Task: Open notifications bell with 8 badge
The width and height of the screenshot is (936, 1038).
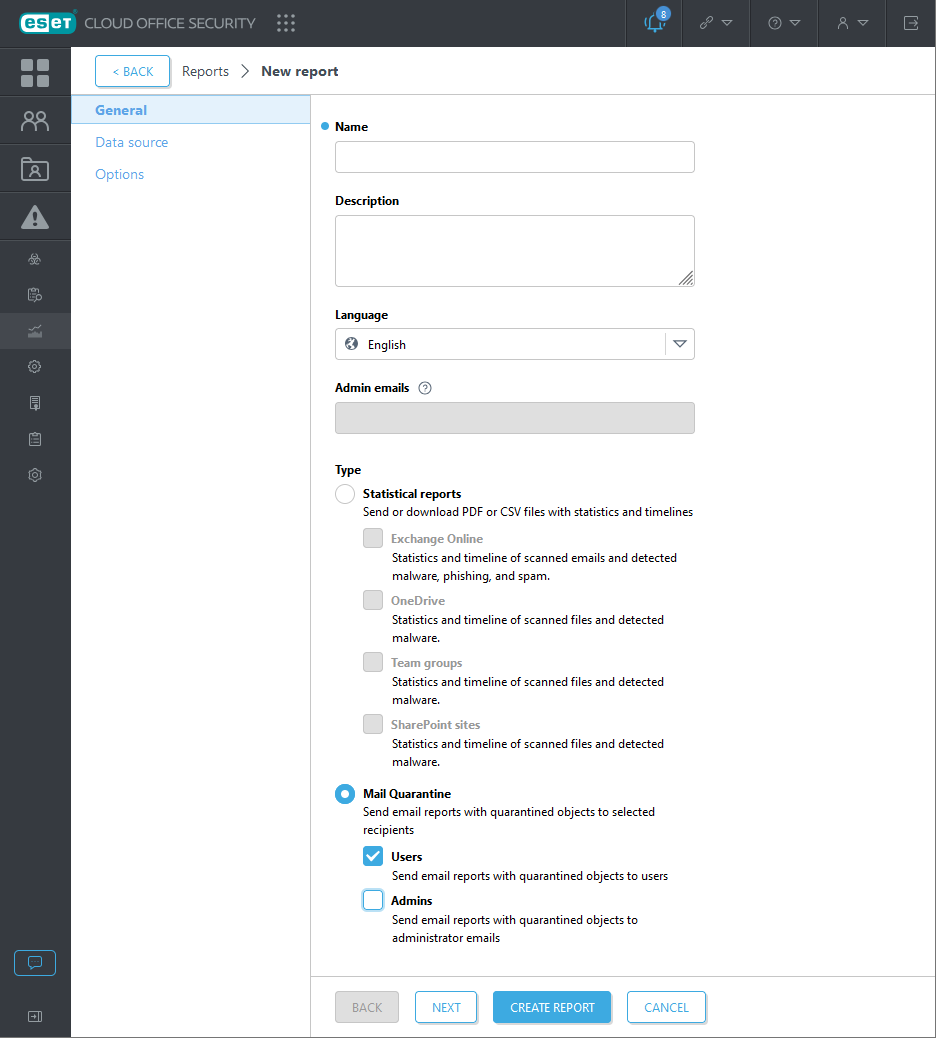Action: 655,23
